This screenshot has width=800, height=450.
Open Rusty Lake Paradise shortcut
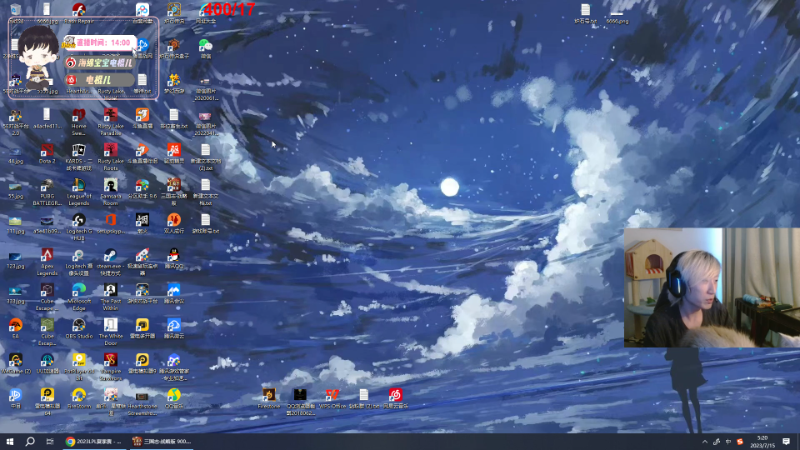tap(111, 115)
